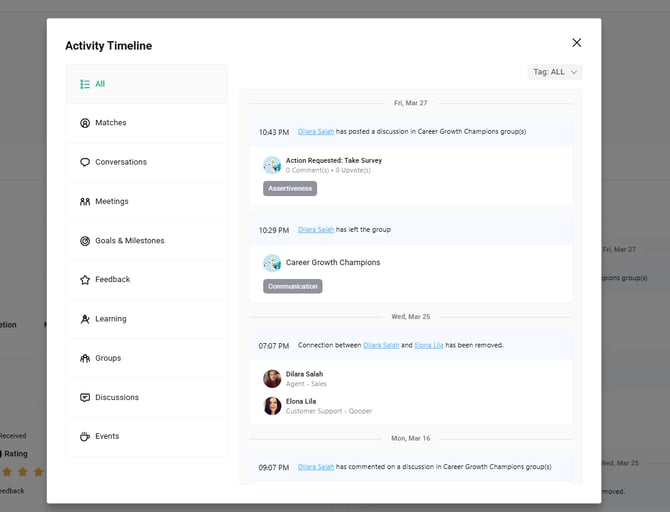Close the Activity Timeline dialog
670x512 pixels.
(576, 43)
